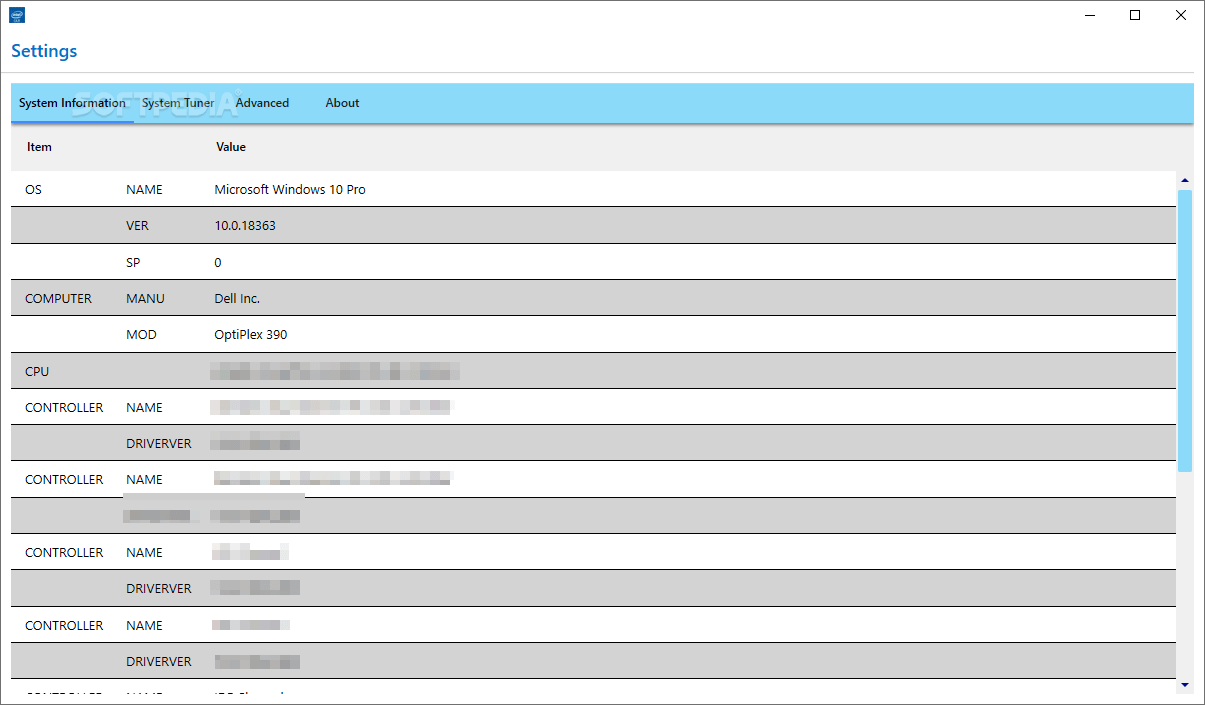
Task: Click the VER label in OS section
Action: (x=137, y=226)
